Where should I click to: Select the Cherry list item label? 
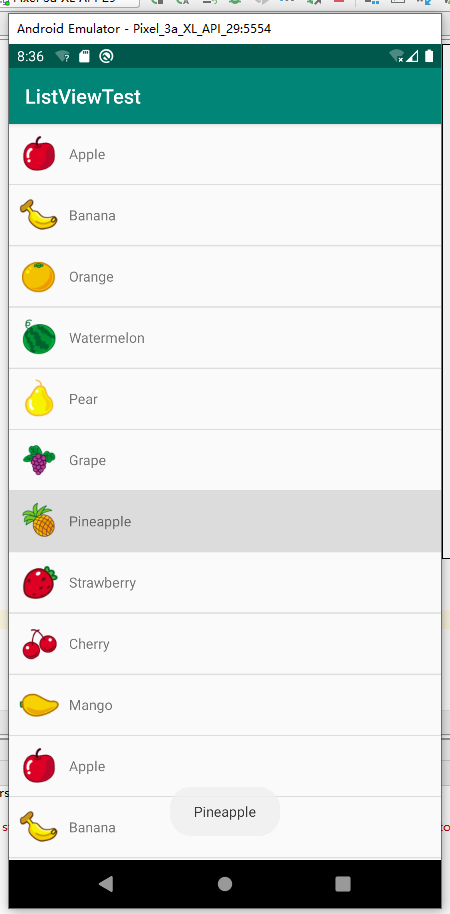89,644
